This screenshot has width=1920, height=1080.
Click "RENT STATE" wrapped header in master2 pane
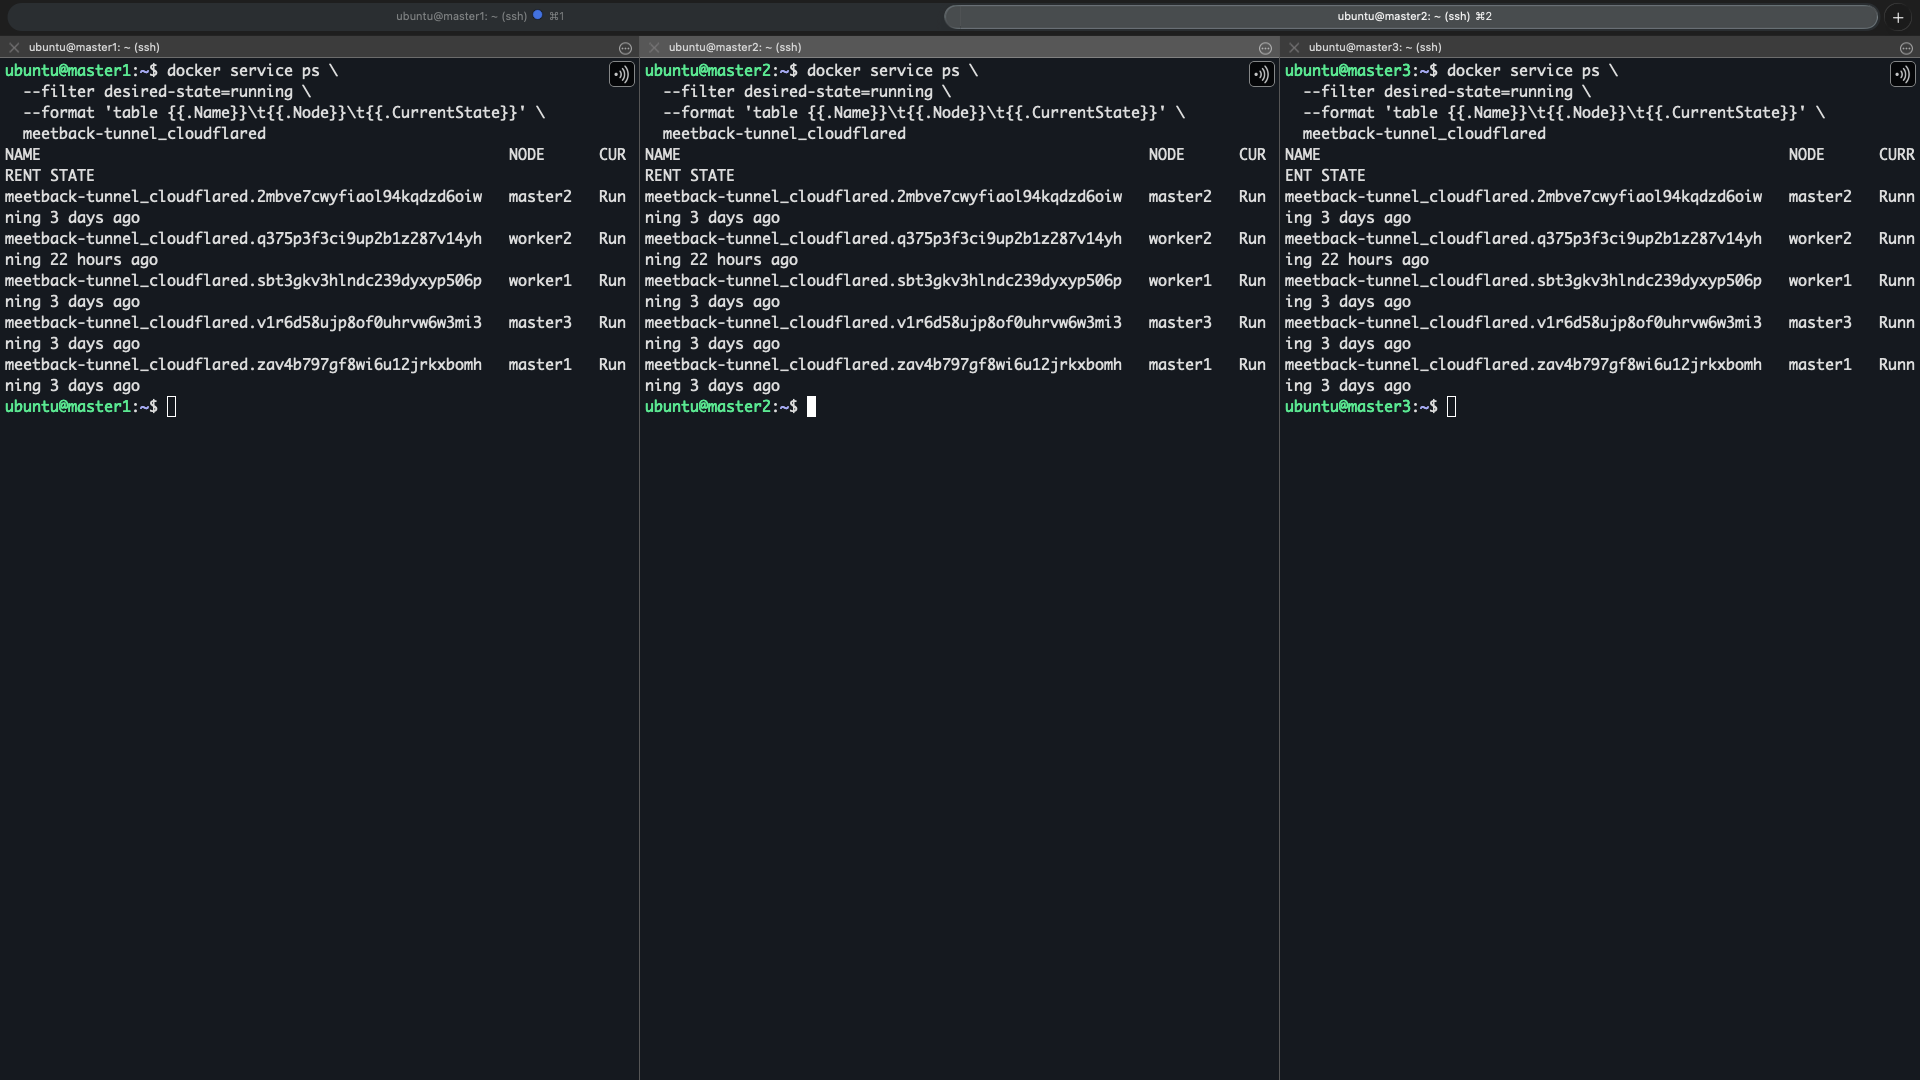pyautogui.click(x=690, y=176)
